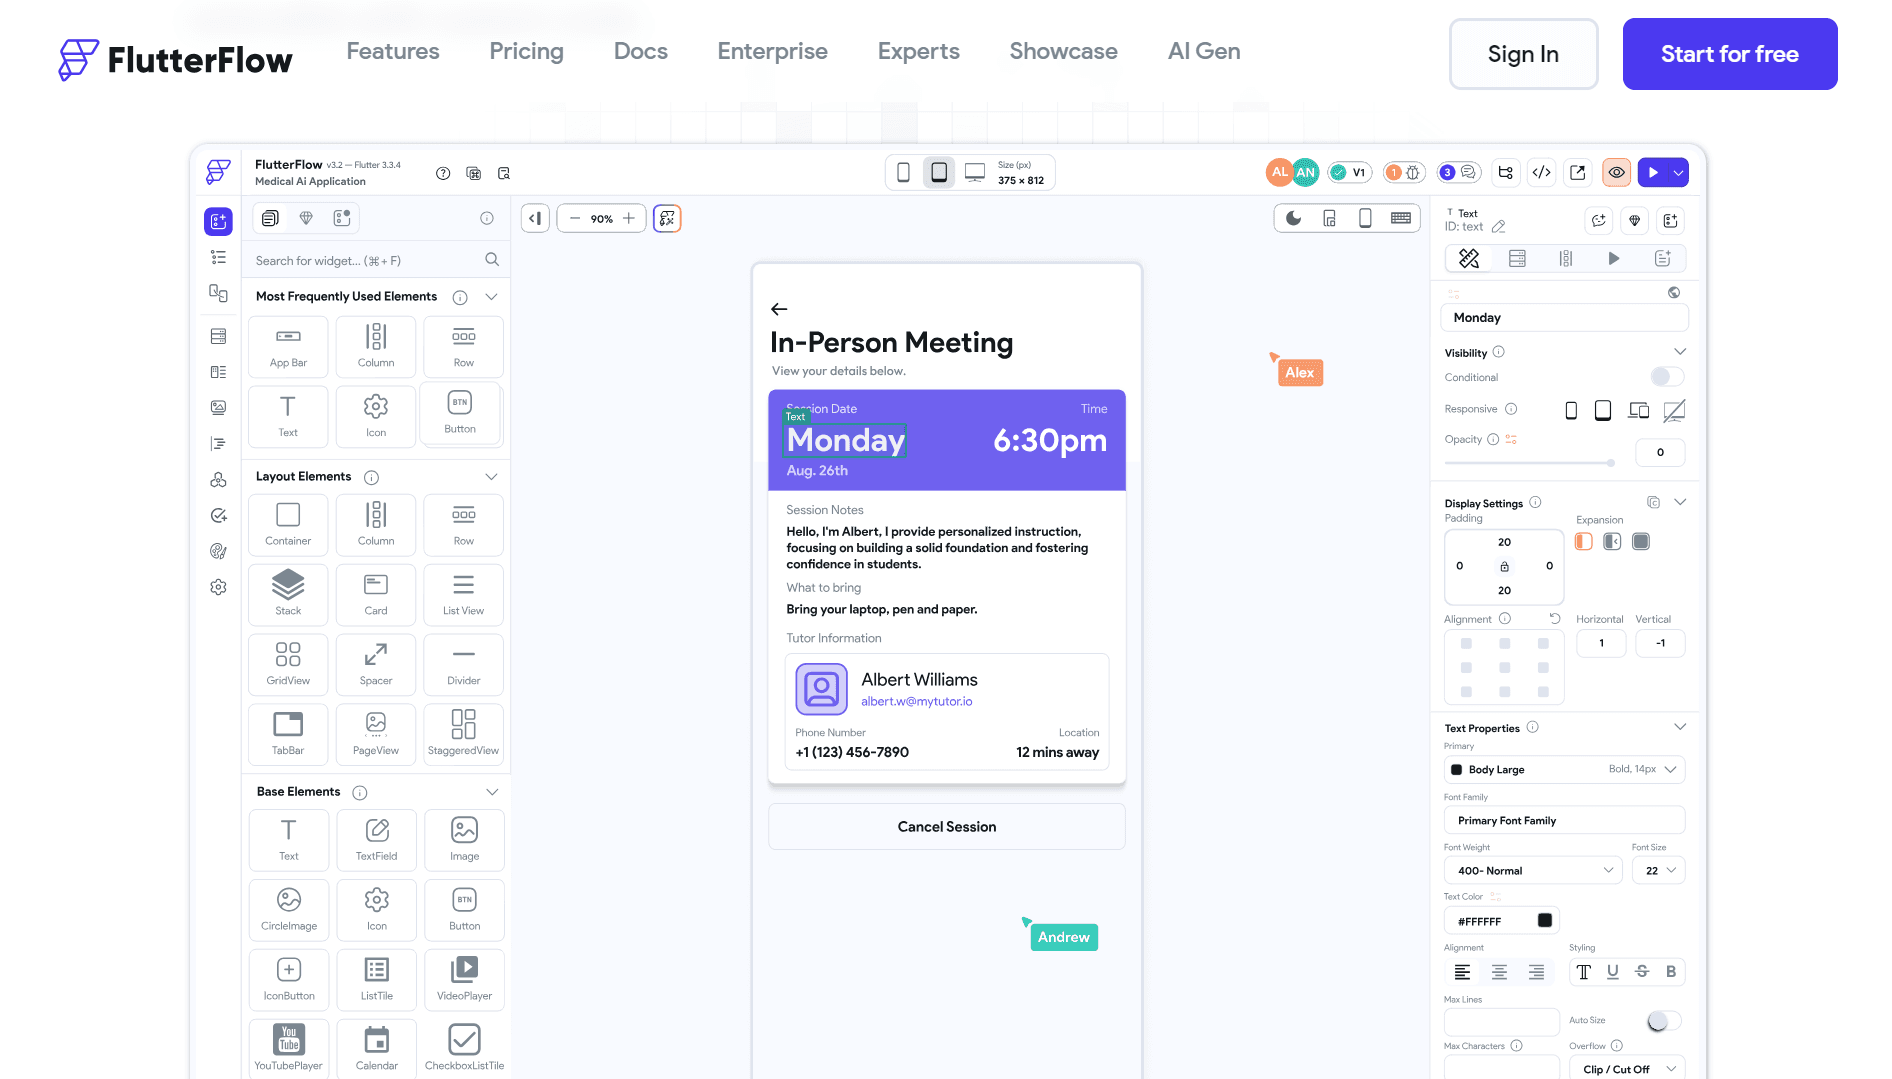1892x1079 pixels.
Task: Click the bug report icon in the top toolbar
Action: [x=1413, y=172]
